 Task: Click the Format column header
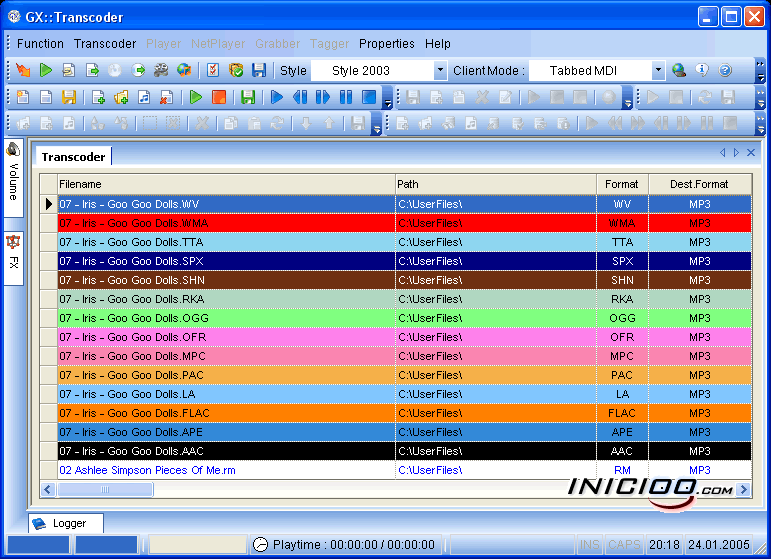pyautogui.click(x=623, y=184)
